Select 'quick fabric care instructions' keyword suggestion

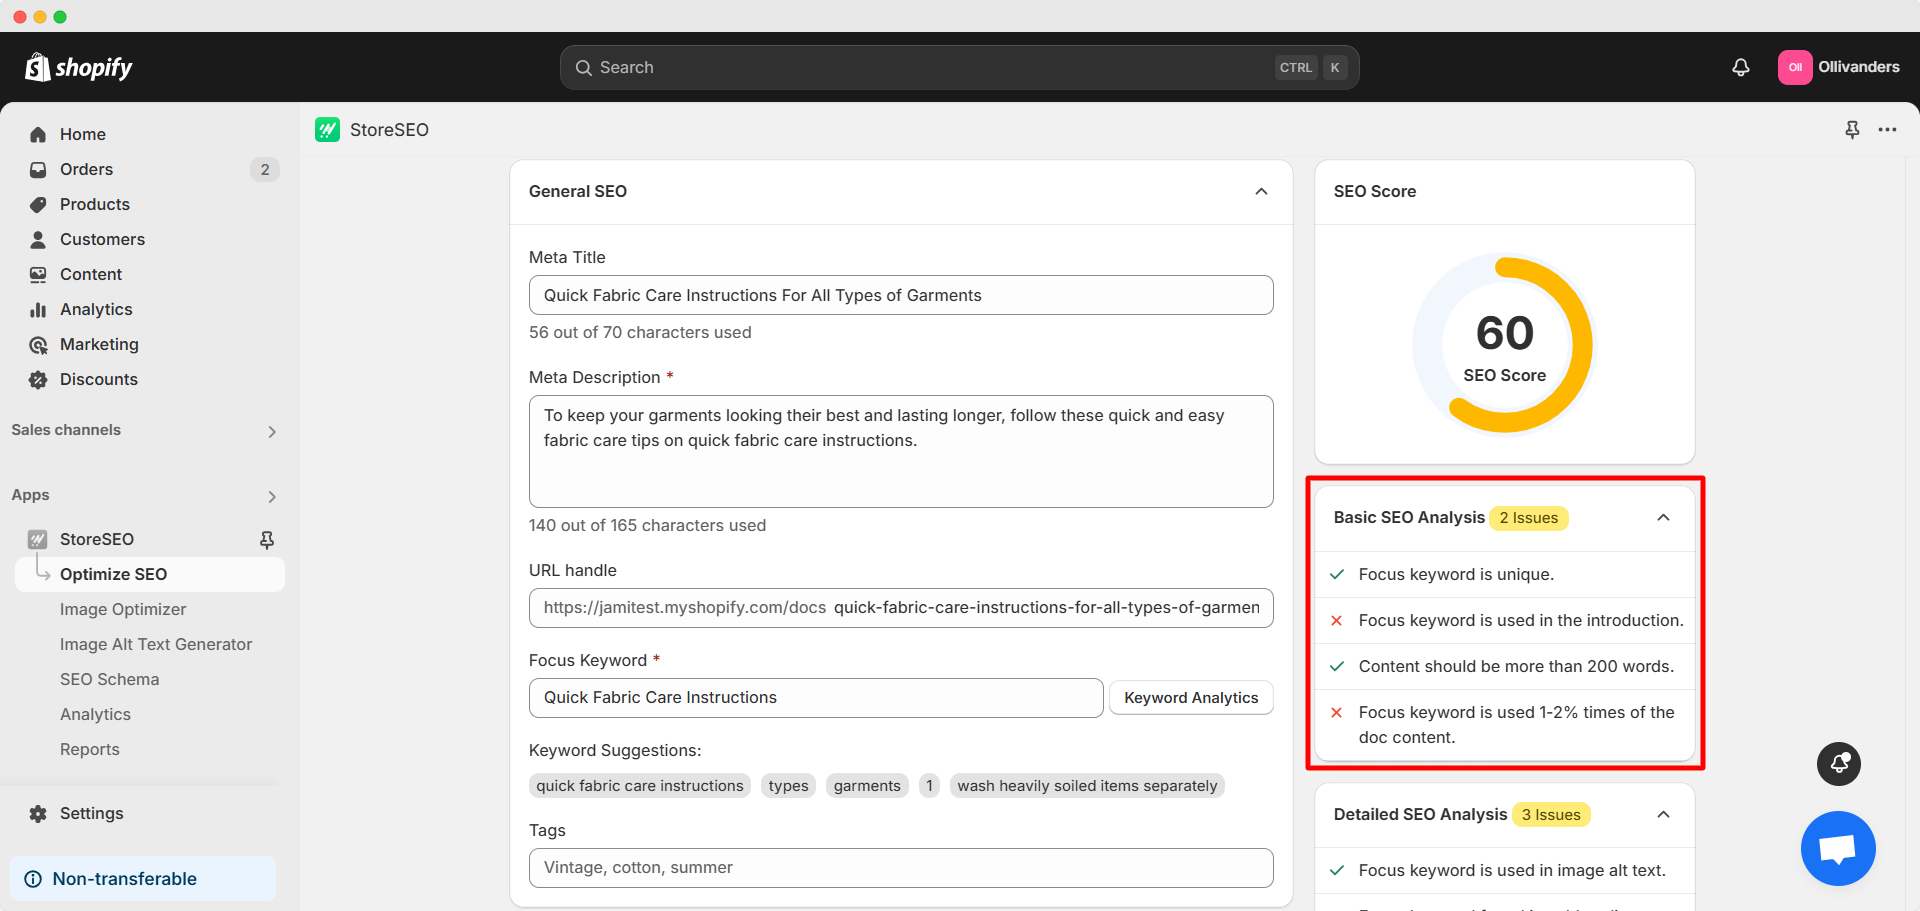(640, 786)
